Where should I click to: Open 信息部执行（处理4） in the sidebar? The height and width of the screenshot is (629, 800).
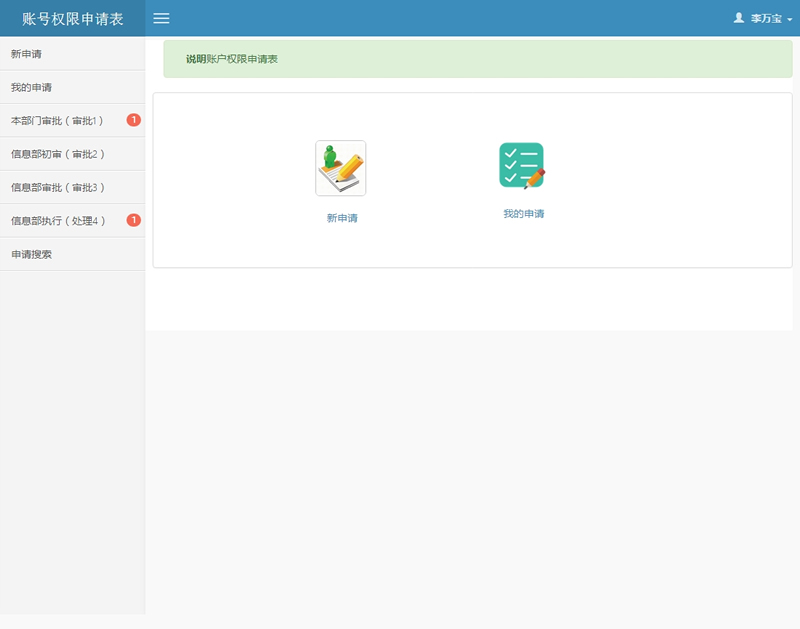click(72, 220)
